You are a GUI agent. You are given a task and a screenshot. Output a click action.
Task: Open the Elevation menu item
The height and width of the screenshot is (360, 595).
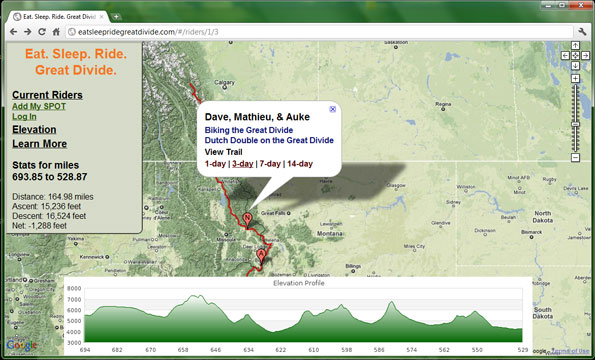point(34,130)
